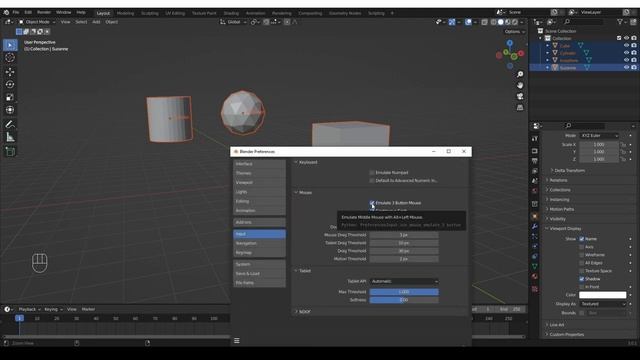Select the Rotate tool

10,84
